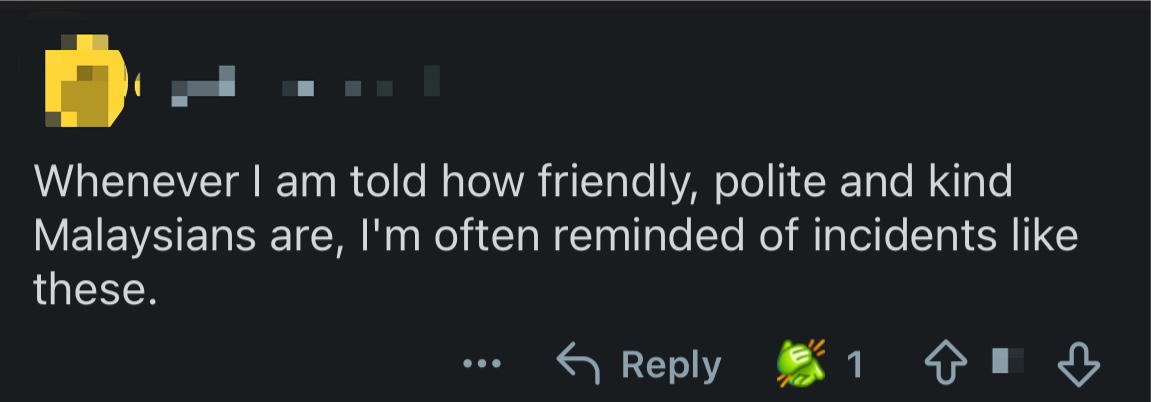This screenshot has height=402, width=1151.
Task: Open the blurred username profile link
Action: tap(206, 86)
